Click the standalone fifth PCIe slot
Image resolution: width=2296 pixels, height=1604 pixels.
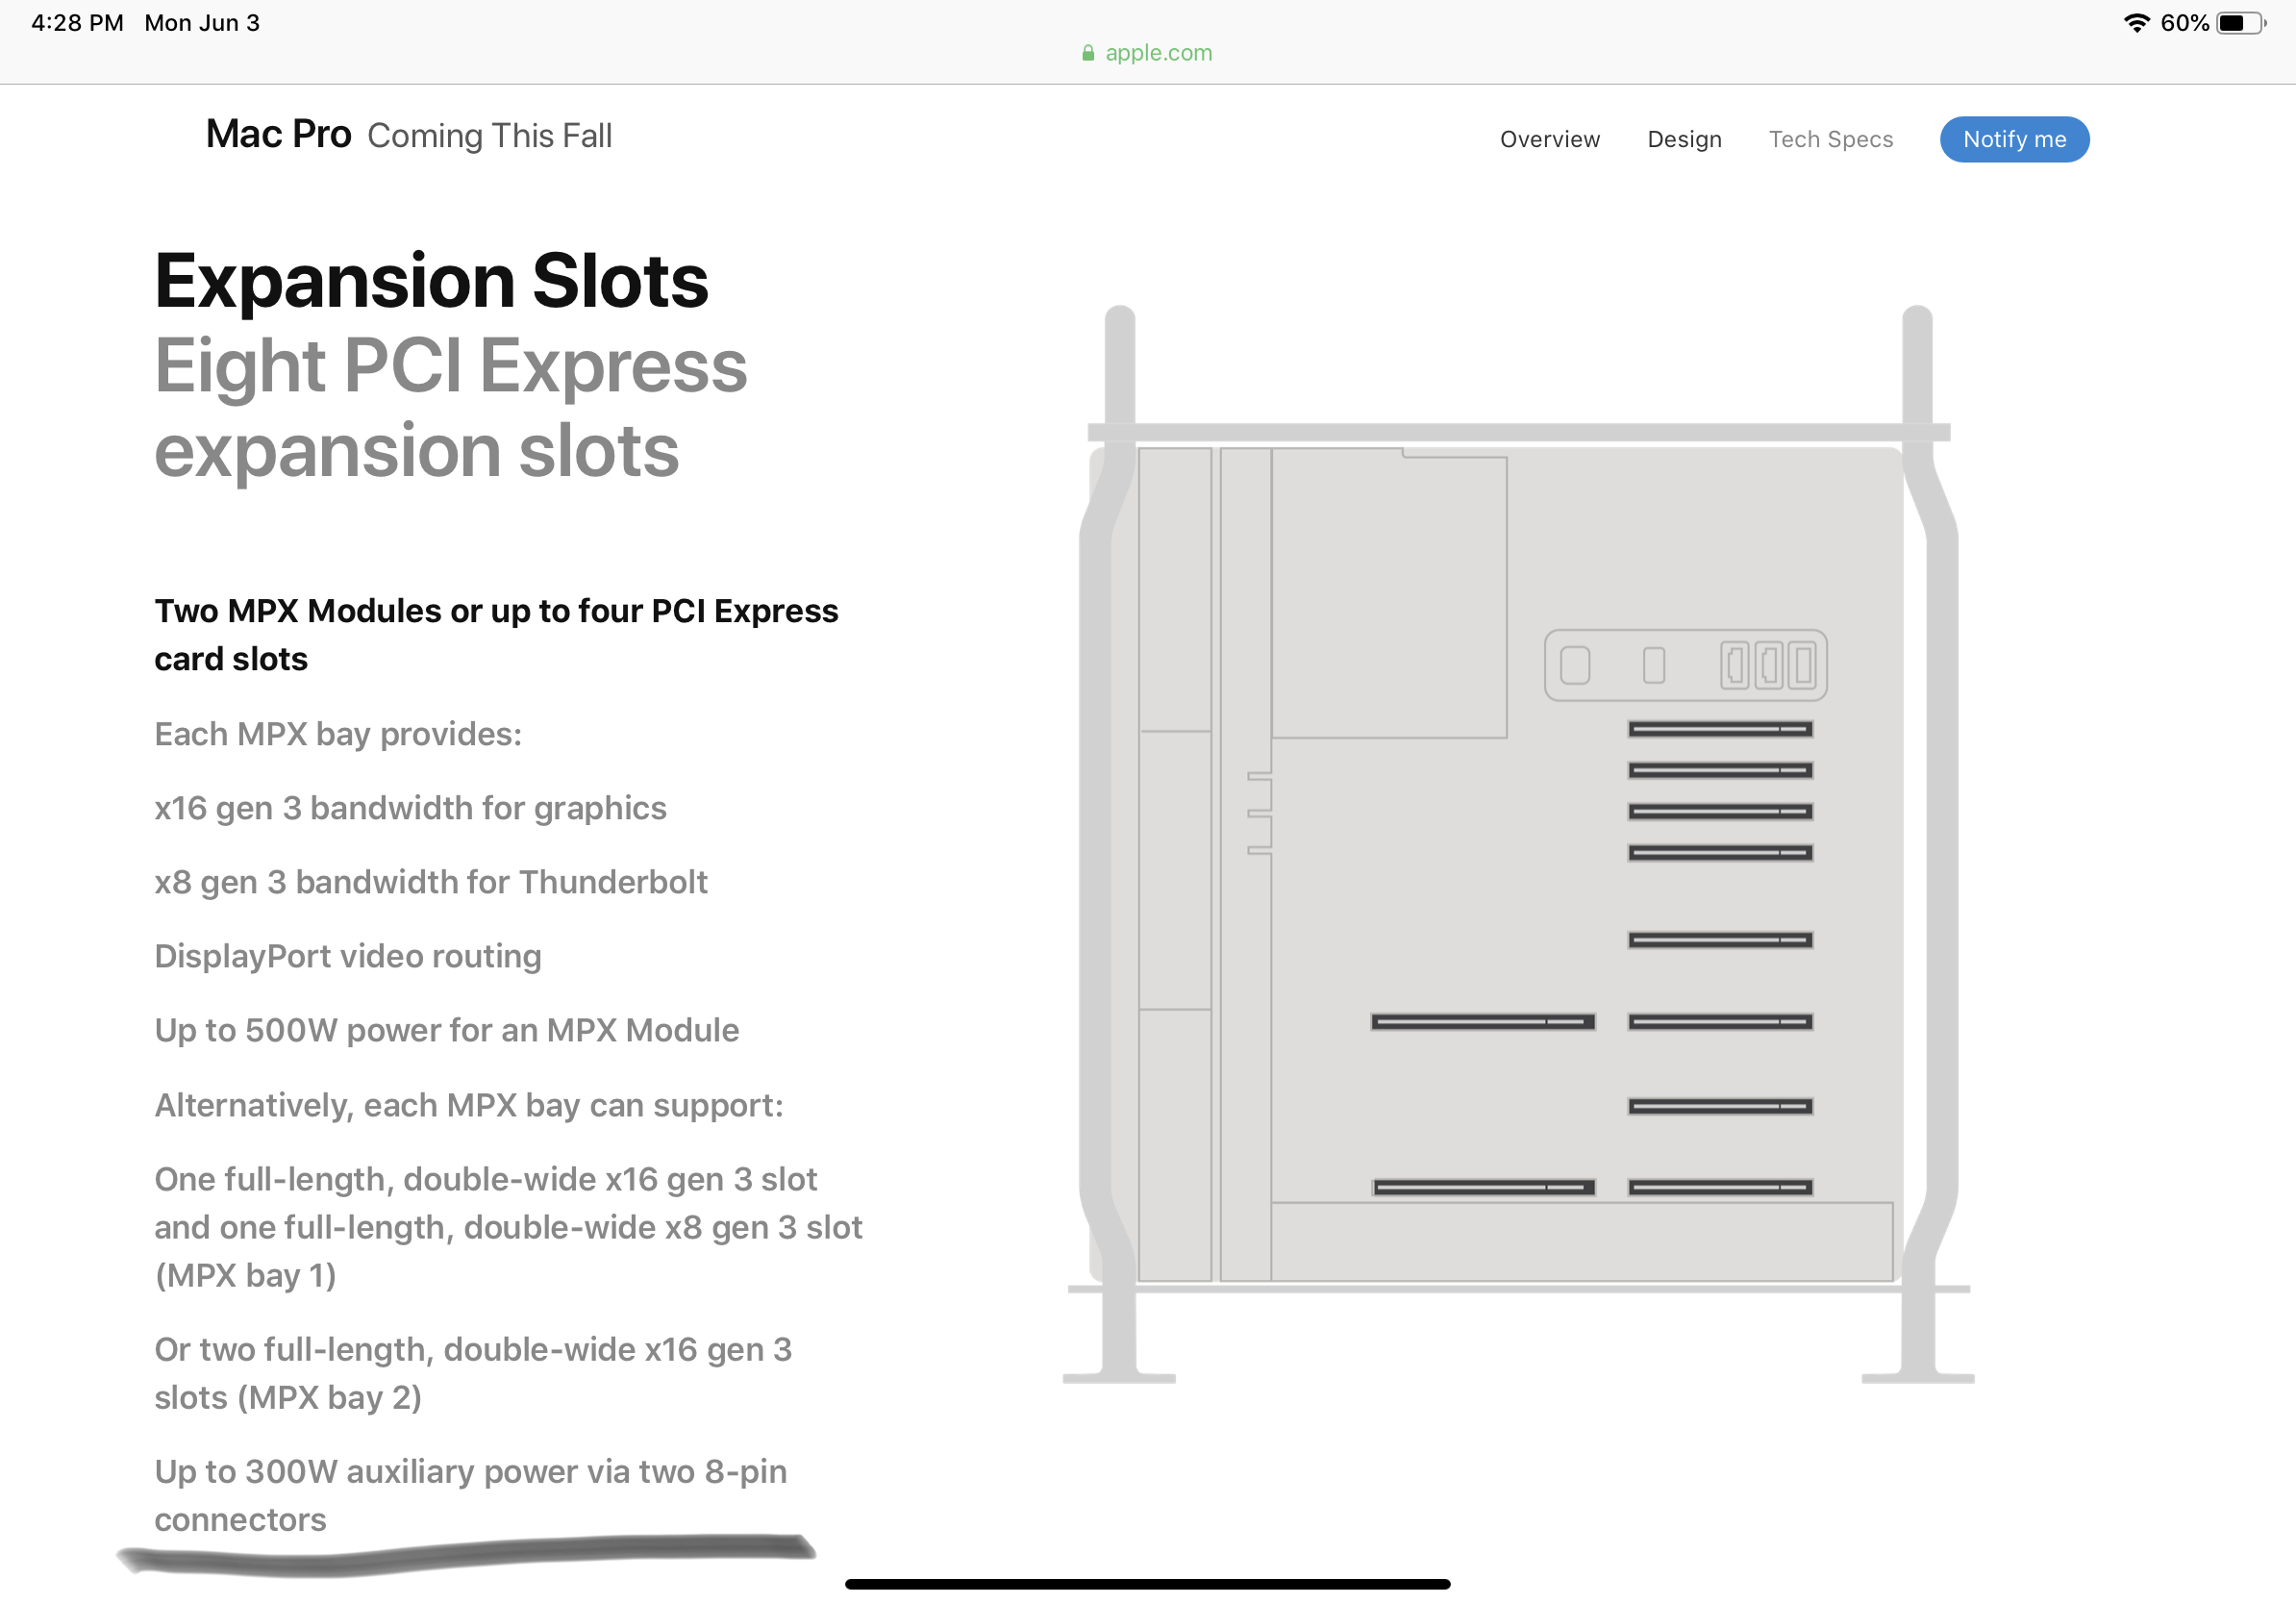click(1720, 940)
